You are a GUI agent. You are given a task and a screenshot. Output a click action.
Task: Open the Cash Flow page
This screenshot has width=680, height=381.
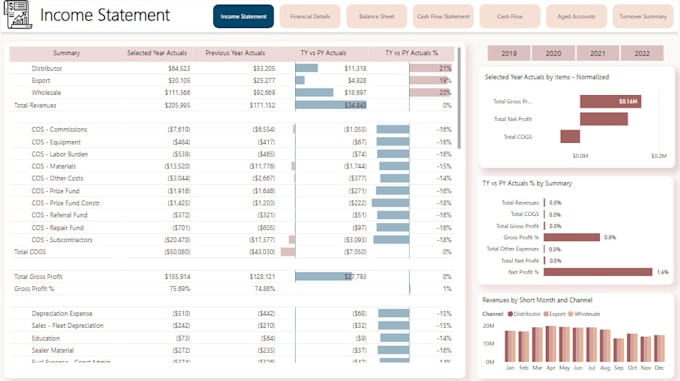510,16
